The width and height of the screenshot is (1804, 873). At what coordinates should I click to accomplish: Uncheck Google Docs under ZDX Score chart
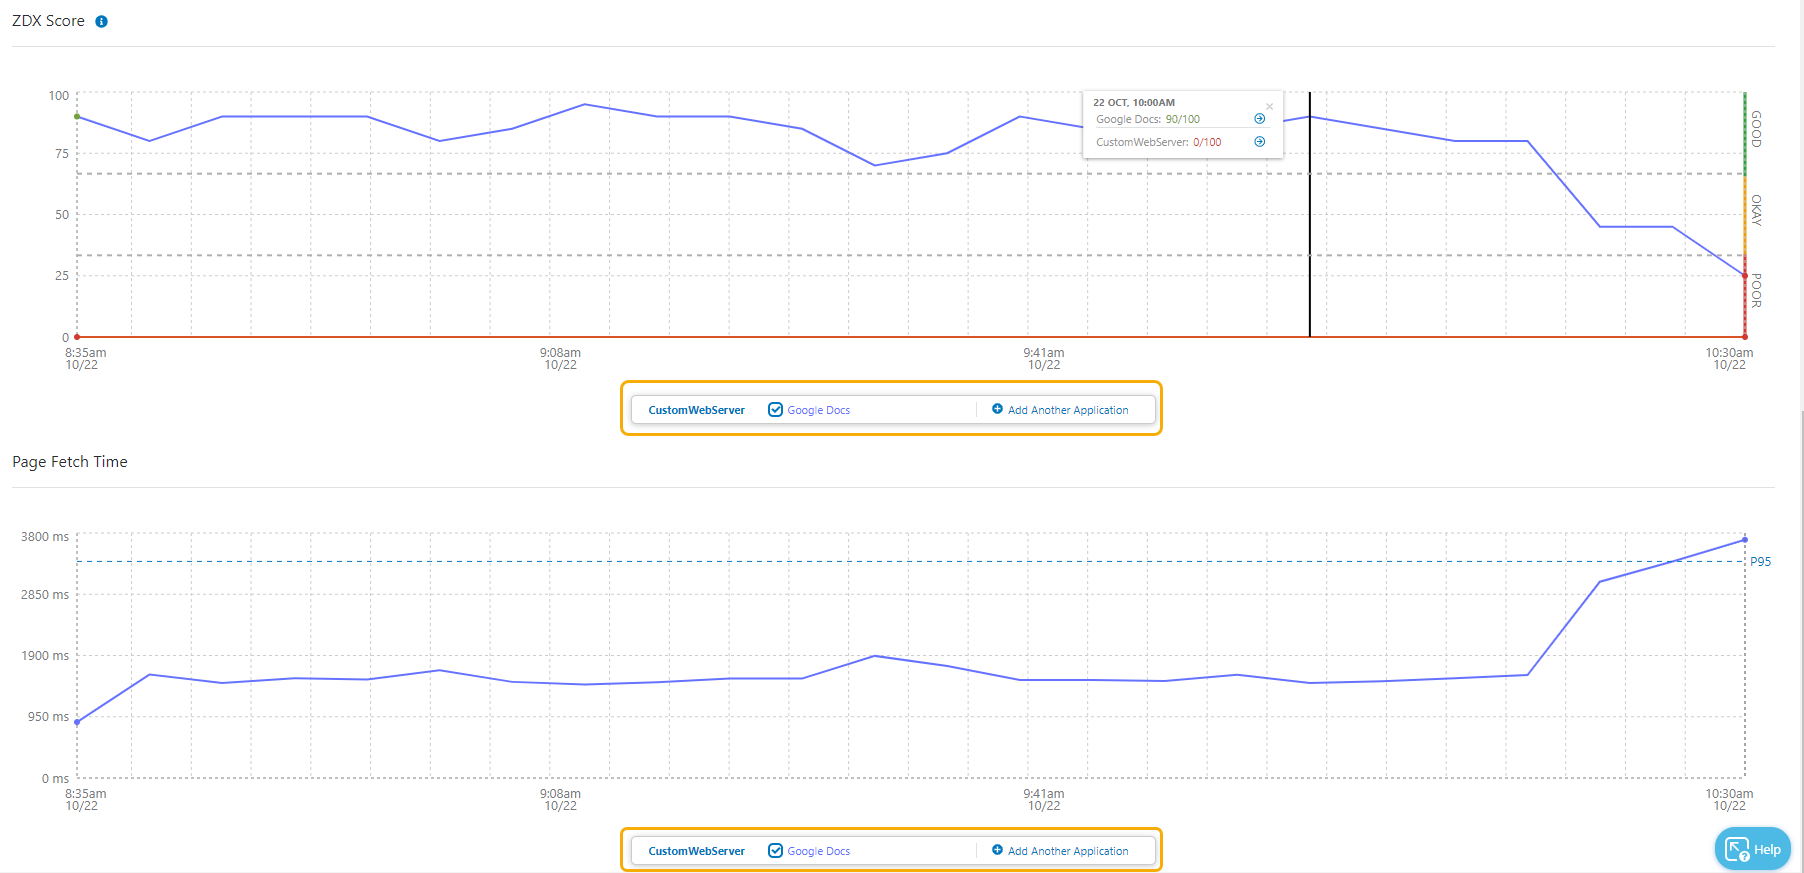tap(775, 410)
